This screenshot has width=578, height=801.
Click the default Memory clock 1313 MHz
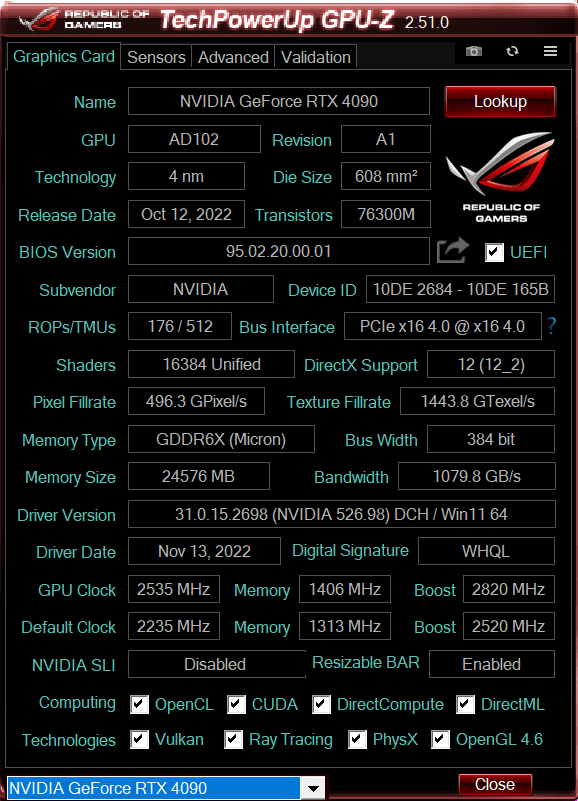(x=345, y=626)
